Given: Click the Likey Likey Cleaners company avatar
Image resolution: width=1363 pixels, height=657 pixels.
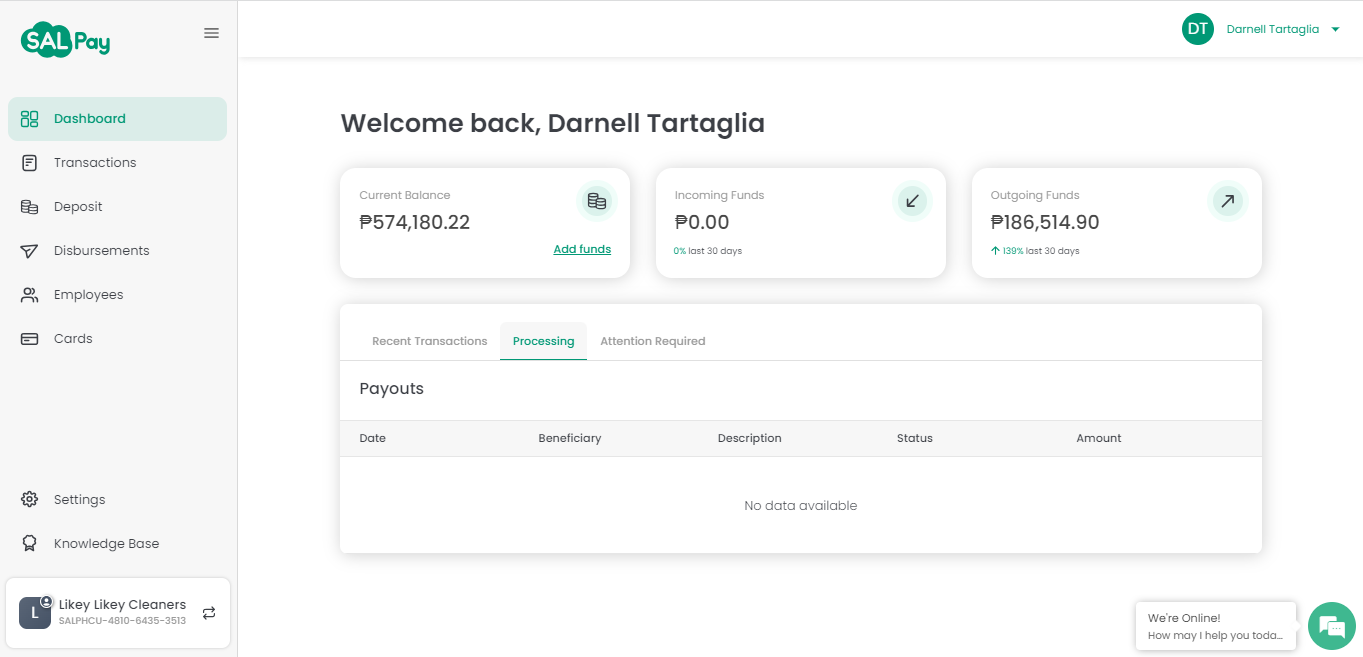Looking at the screenshot, I should click(35, 613).
